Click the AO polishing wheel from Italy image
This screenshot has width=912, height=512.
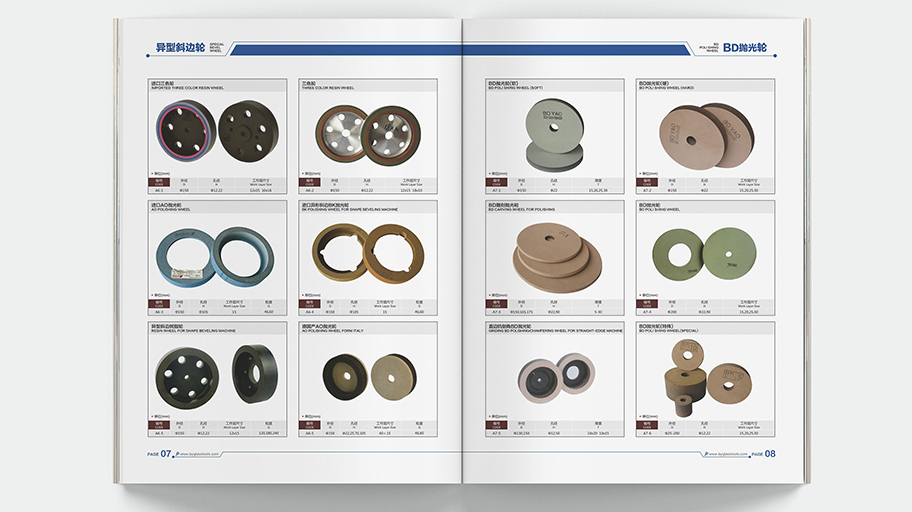[x=369, y=376]
